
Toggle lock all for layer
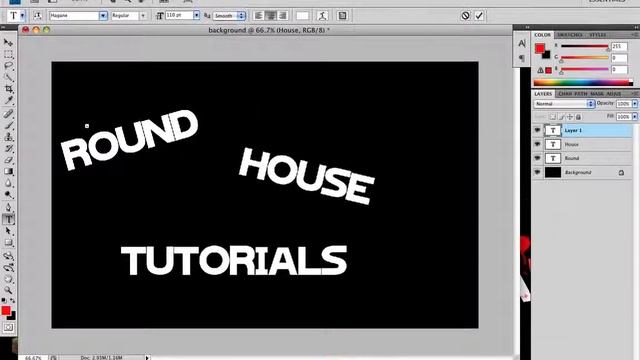578,117
